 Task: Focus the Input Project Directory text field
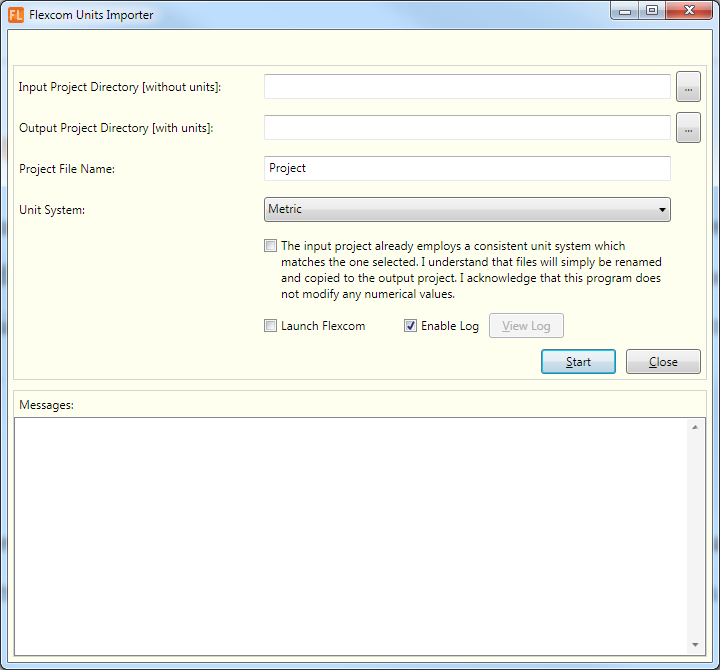click(467, 86)
